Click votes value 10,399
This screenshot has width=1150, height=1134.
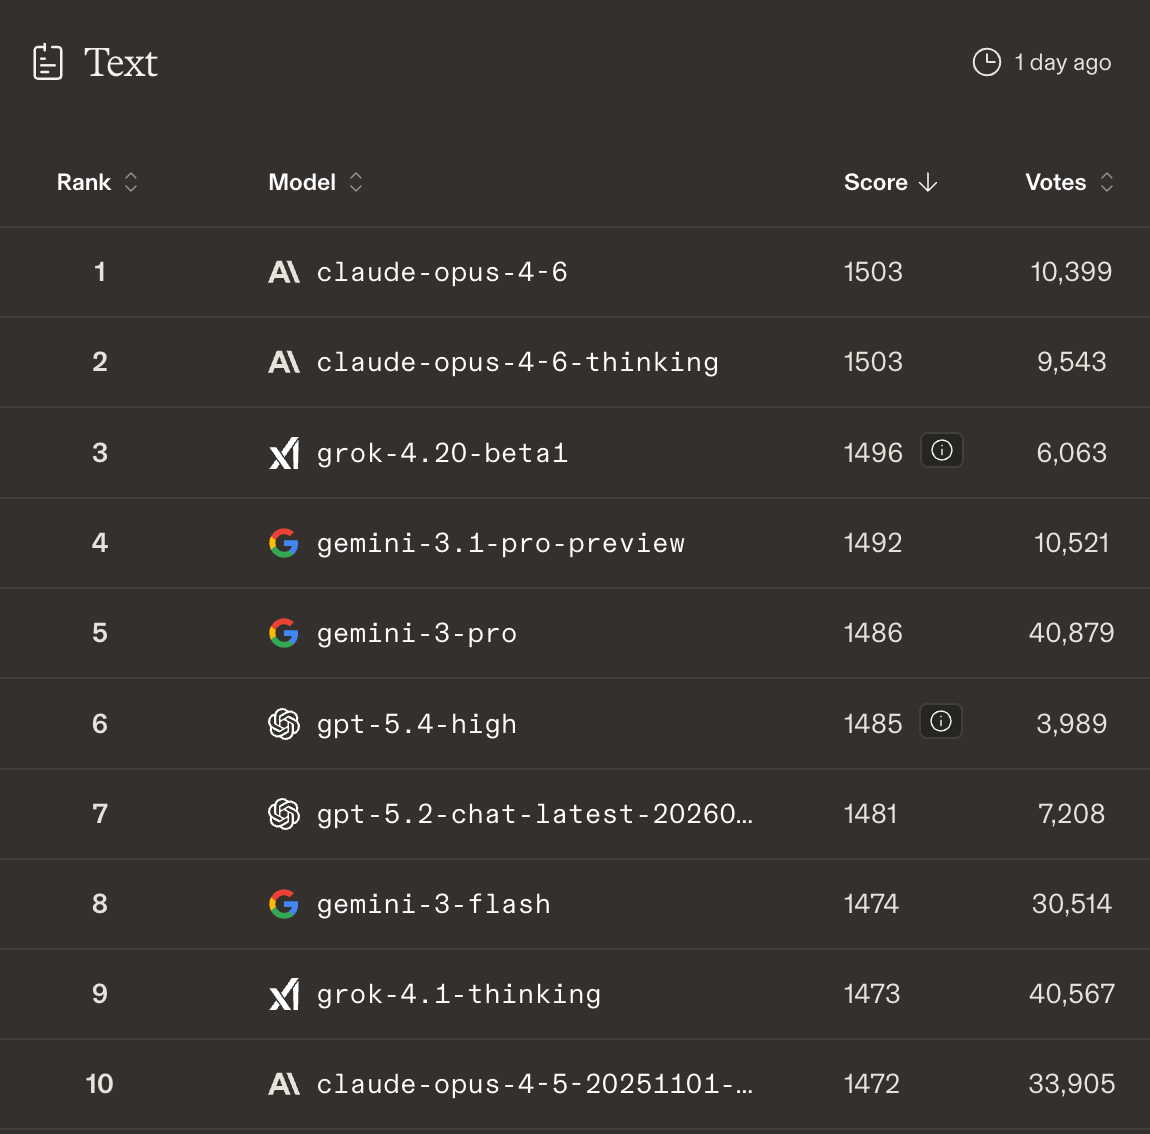tap(1072, 272)
